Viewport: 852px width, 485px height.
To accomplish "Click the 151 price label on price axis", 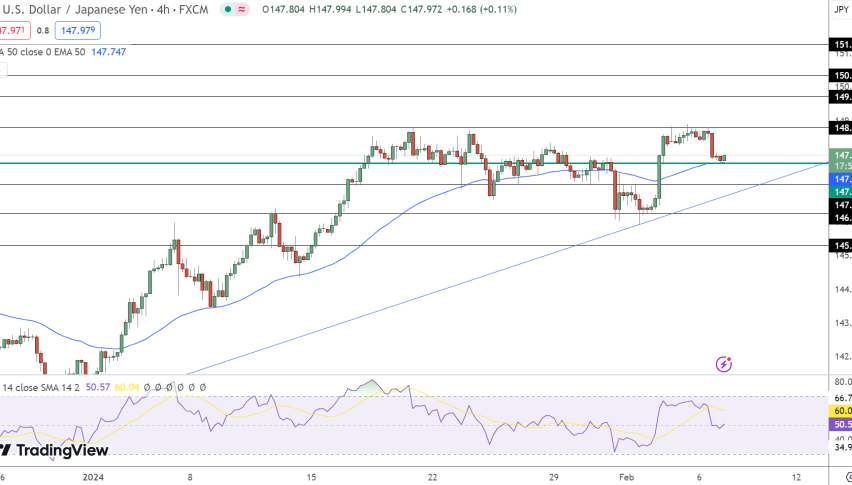I will [841, 45].
